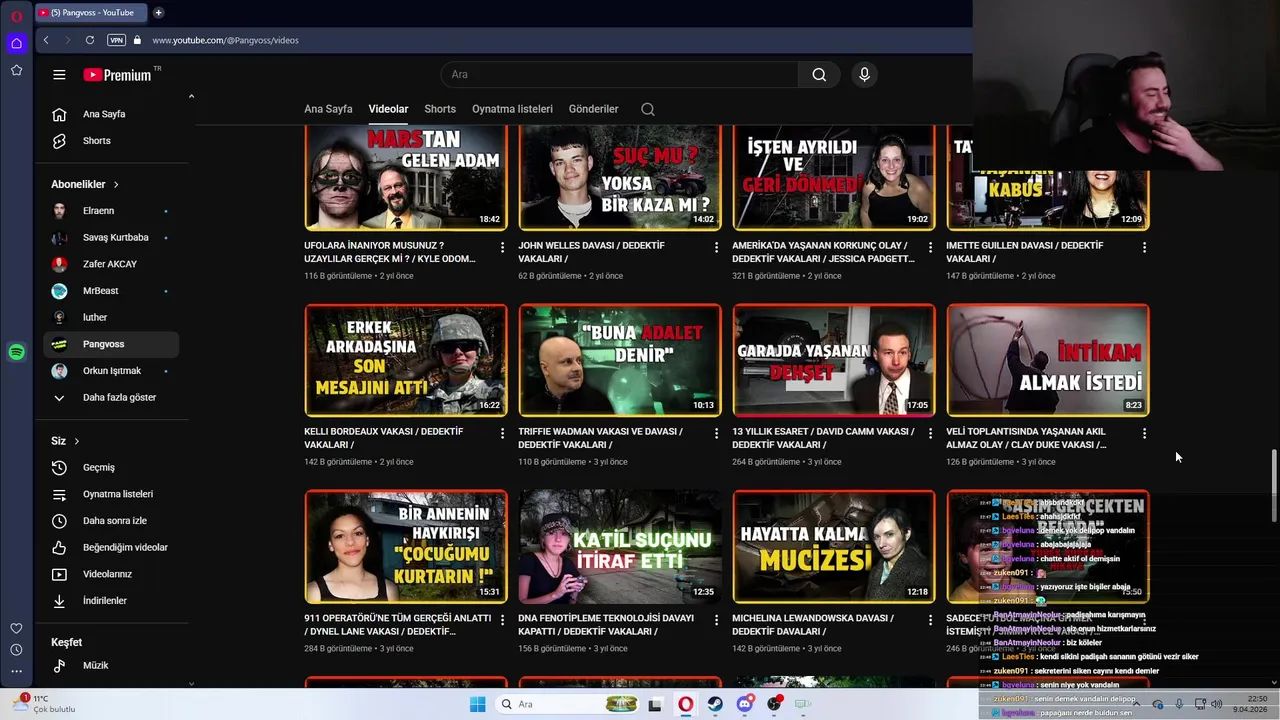This screenshot has height=720, width=1280.
Task: Open a new browser tab
Action: coord(158,12)
